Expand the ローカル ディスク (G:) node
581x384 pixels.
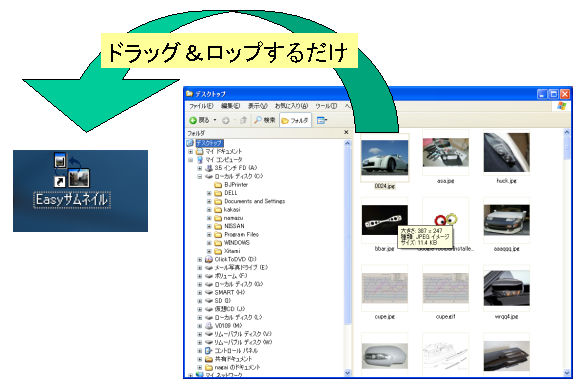pos(200,284)
